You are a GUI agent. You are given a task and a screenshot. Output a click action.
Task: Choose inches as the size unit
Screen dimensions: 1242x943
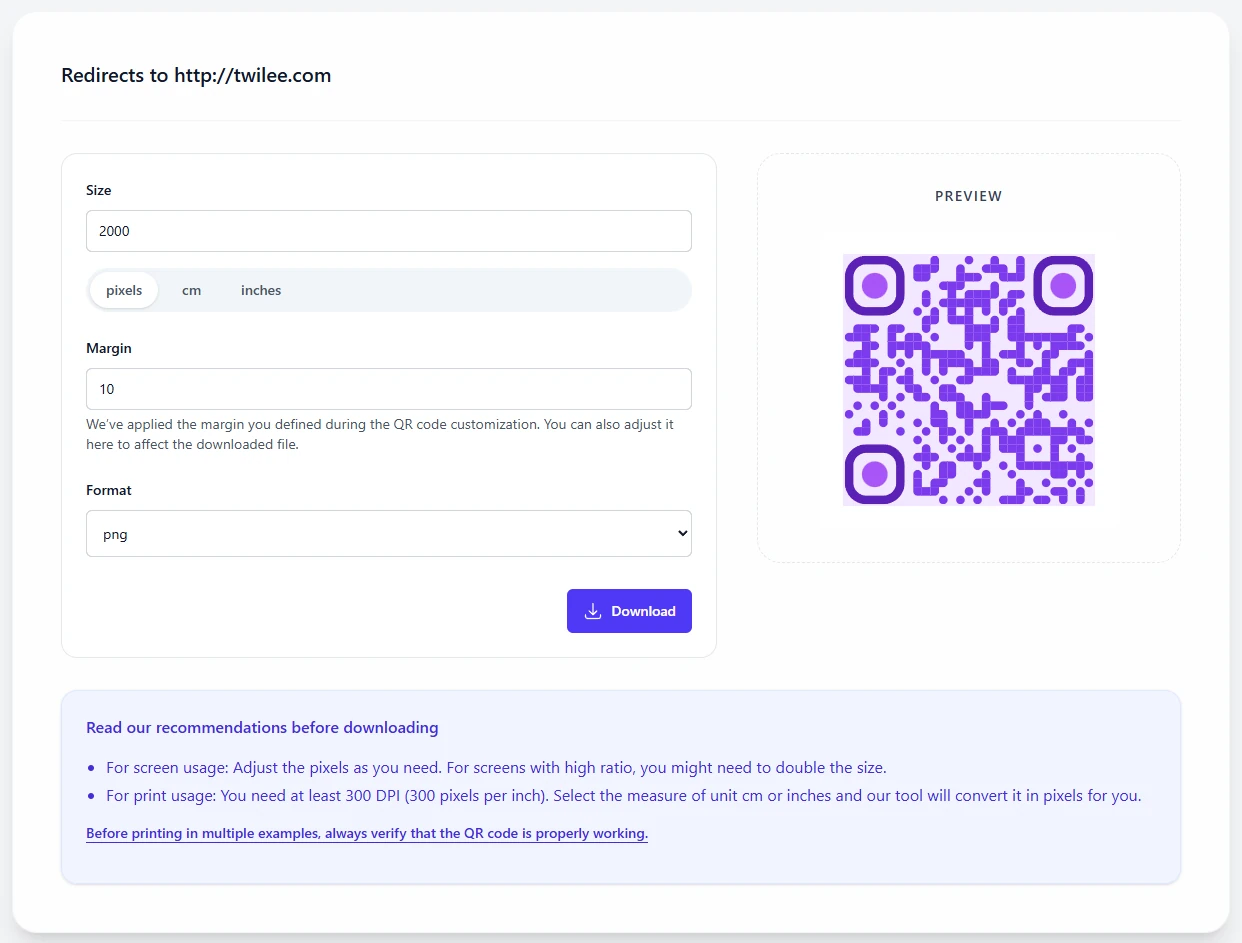tap(260, 290)
